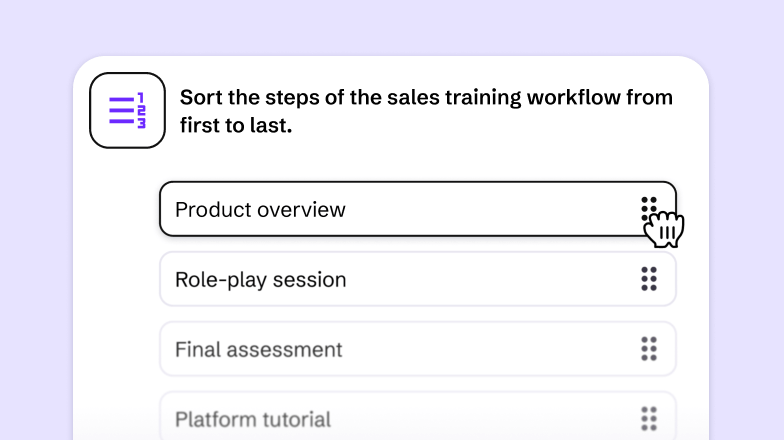Click the 123 numerals in sort icon
The image size is (784, 440).
point(141,111)
